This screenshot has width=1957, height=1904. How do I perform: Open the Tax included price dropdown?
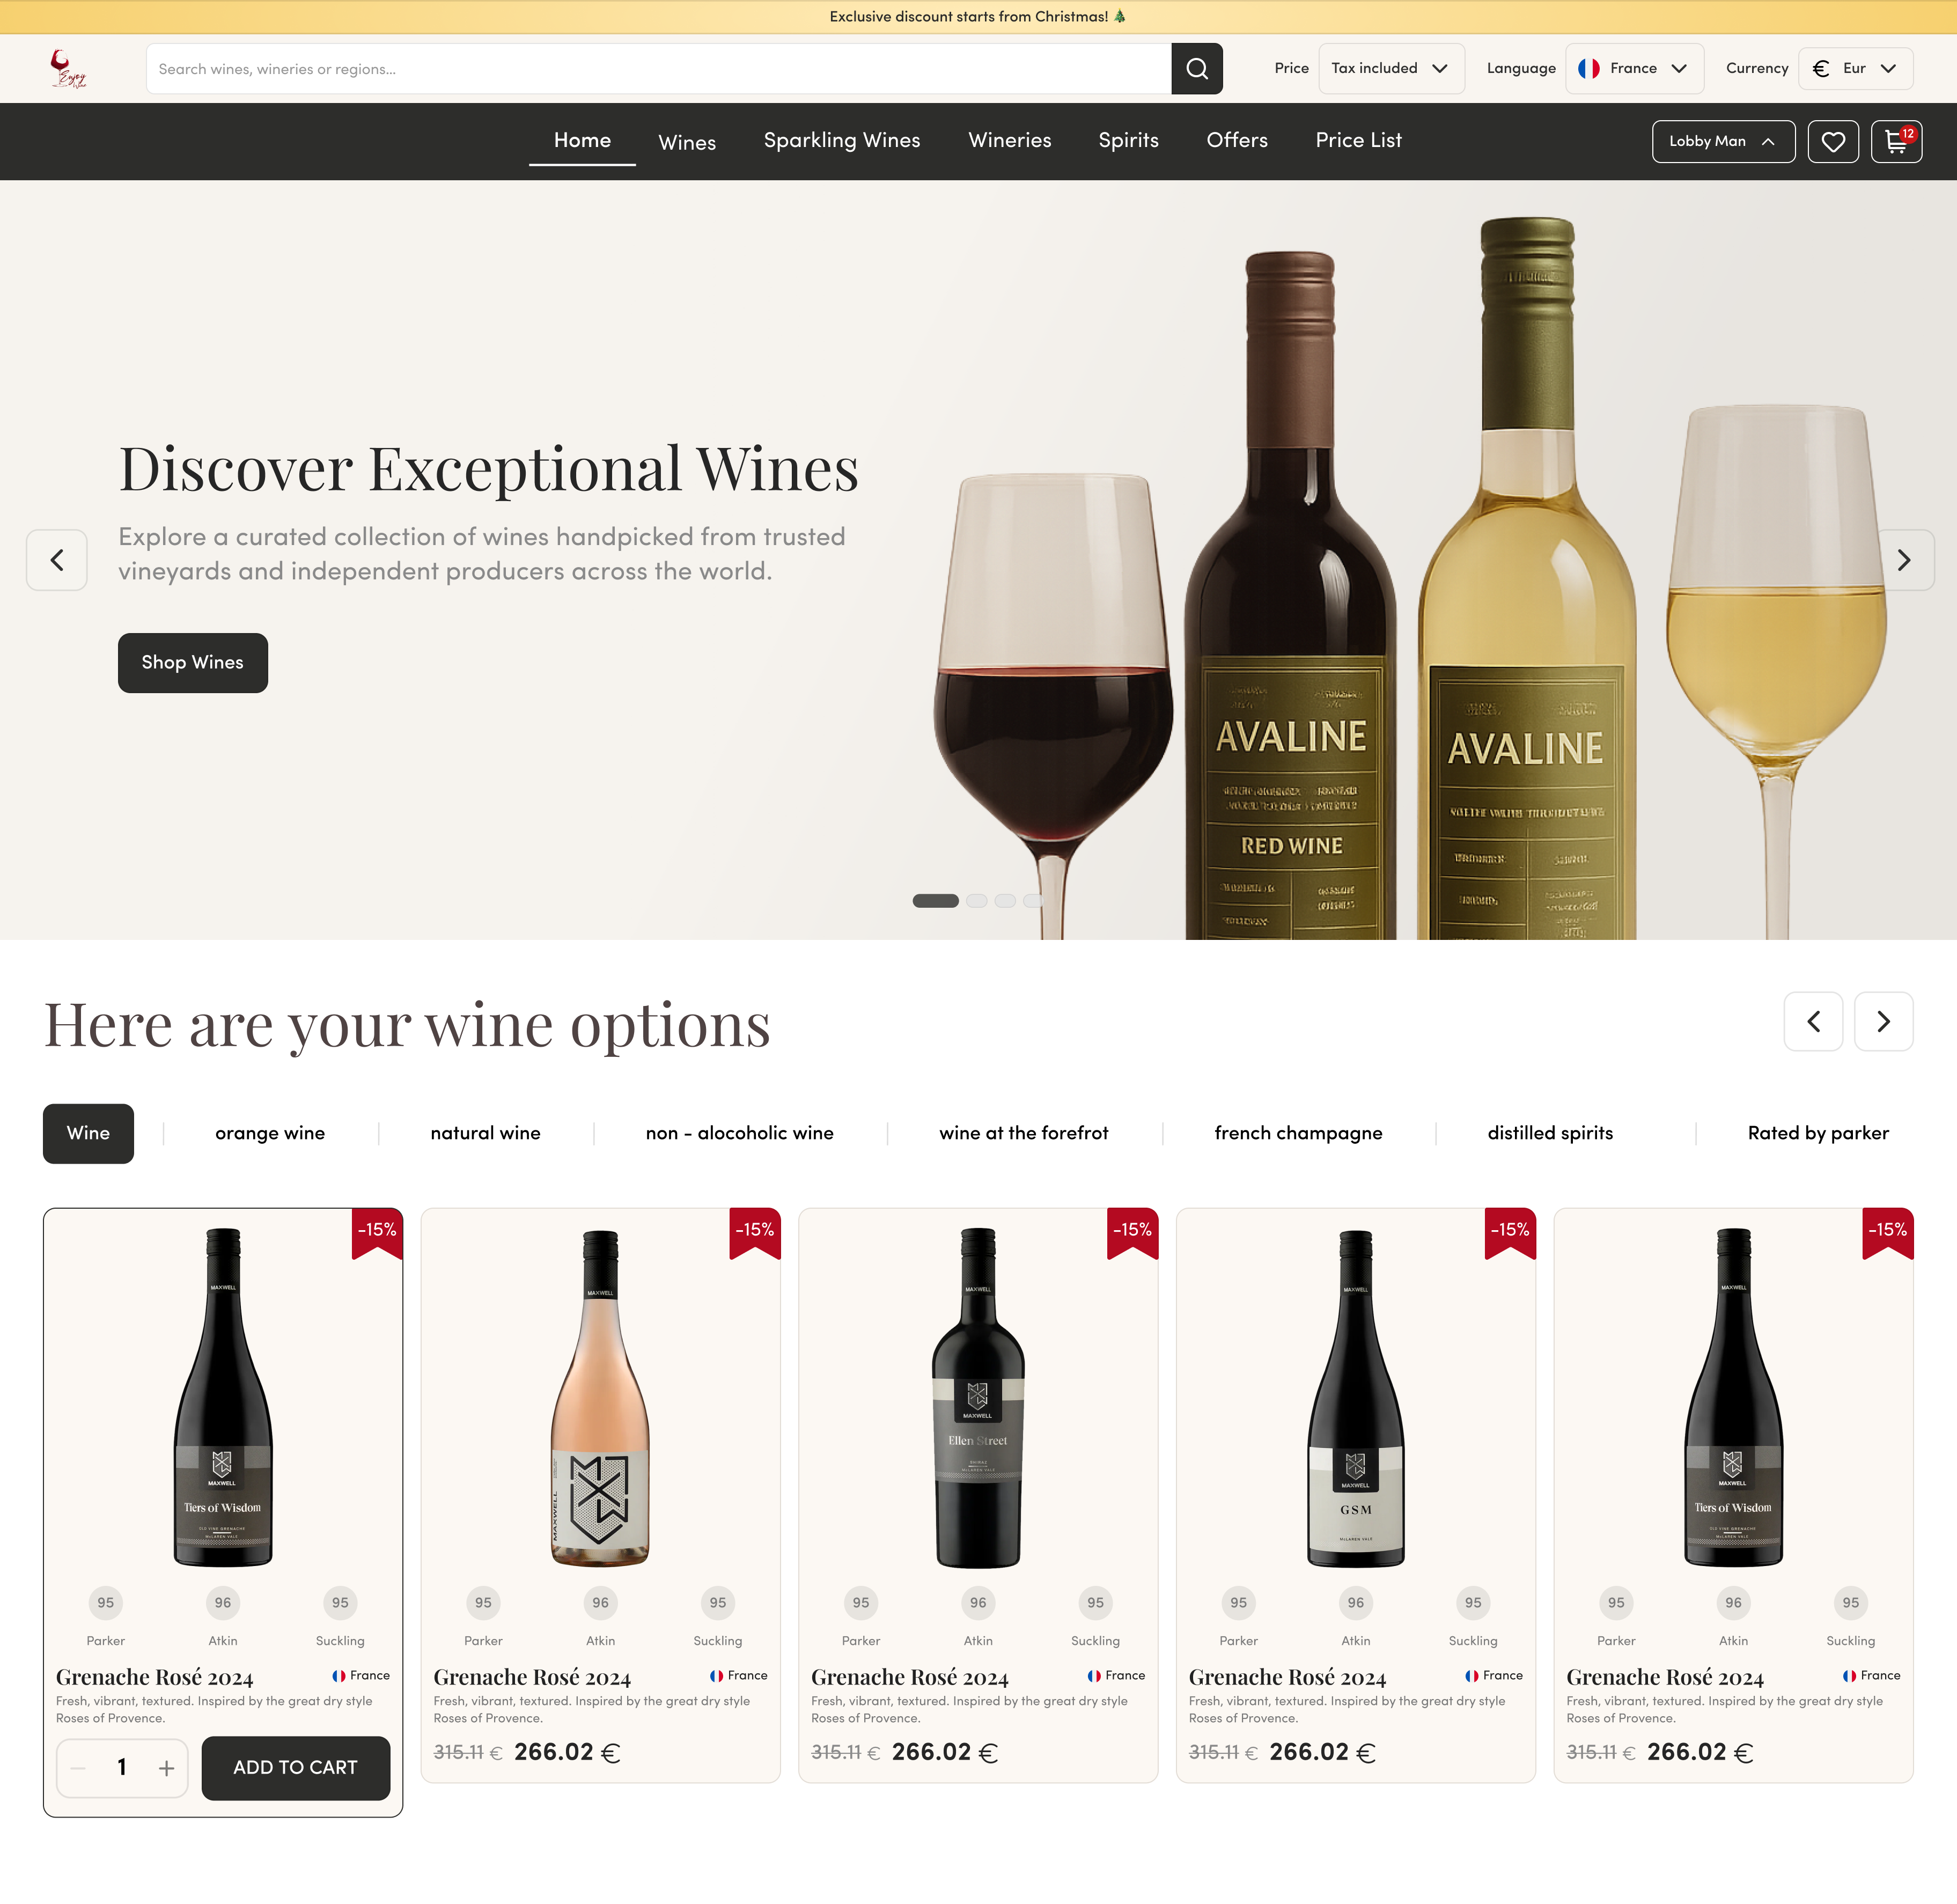point(1391,69)
